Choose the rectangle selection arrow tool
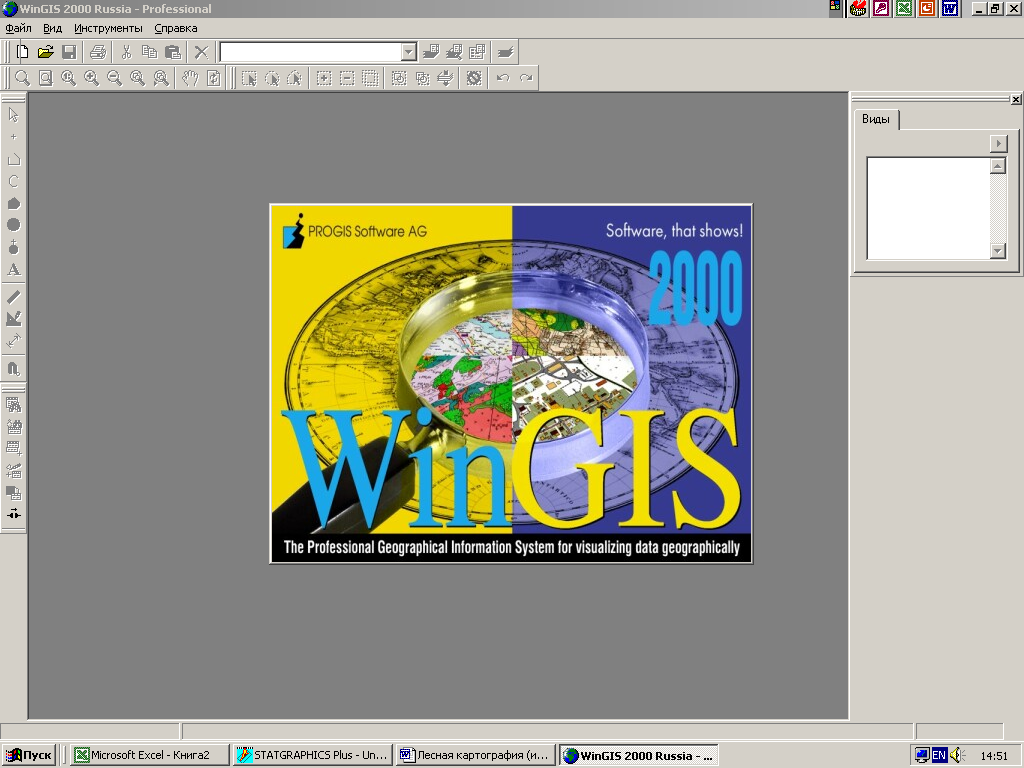The image size is (1024, 768). tap(249, 78)
